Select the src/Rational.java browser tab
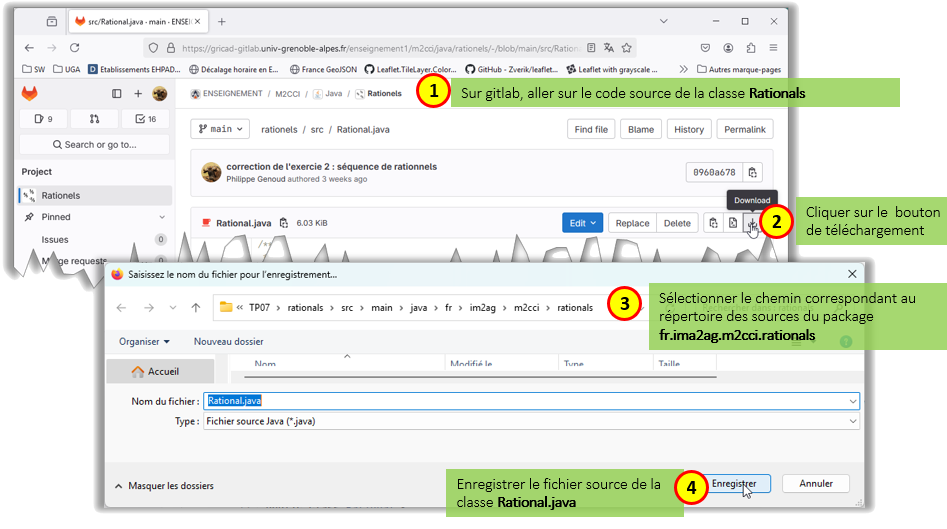947x529 pixels. click(x=138, y=22)
